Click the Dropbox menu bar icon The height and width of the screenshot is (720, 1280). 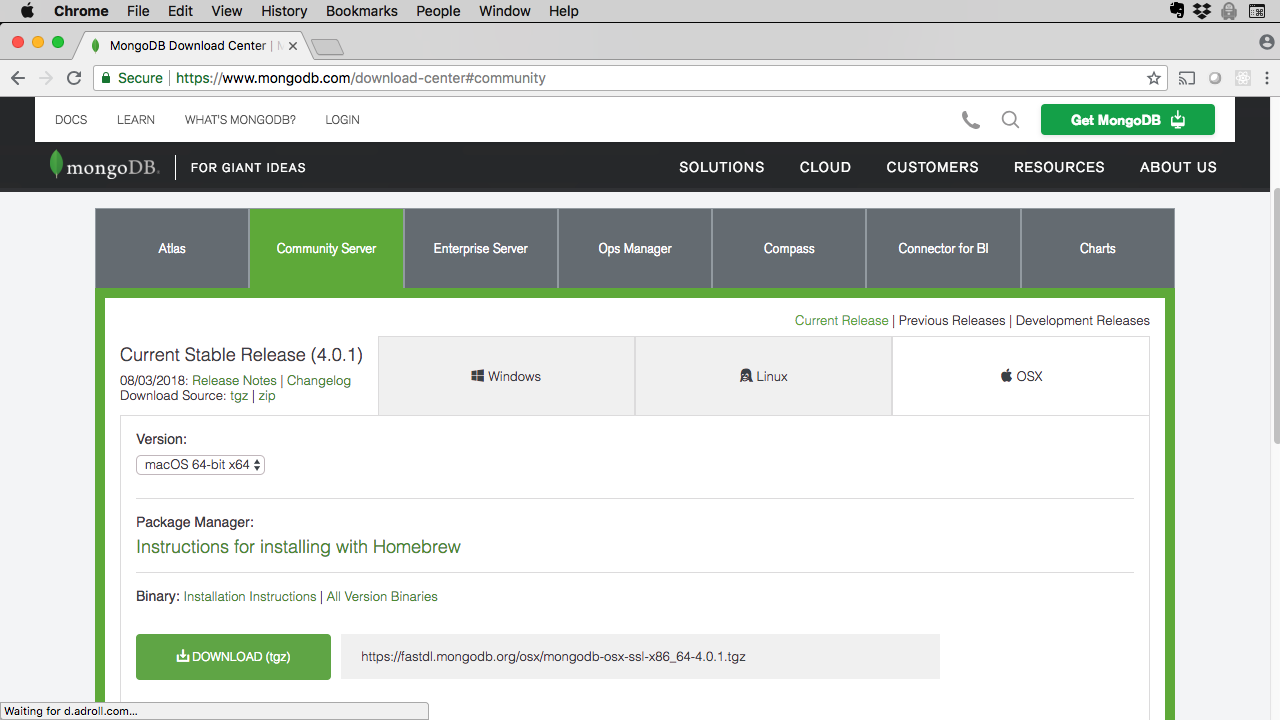pos(1203,11)
